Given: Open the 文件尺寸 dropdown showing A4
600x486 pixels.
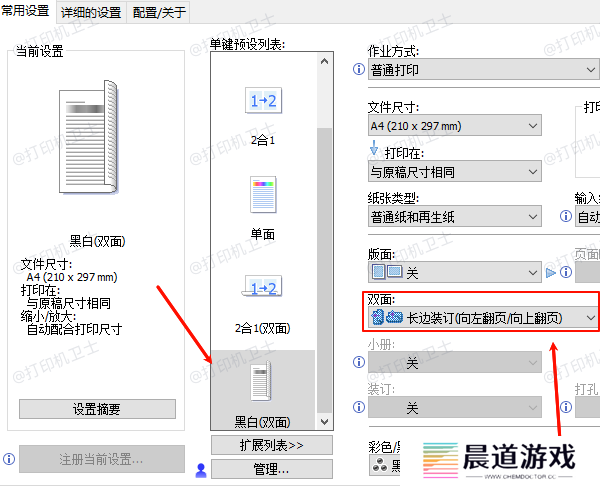Looking at the screenshot, I should coord(455,126).
